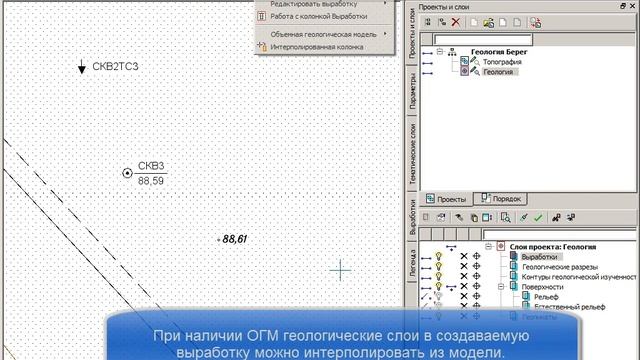The width and height of the screenshot is (640, 360).
Task: Choose Работа с колонкой Выработки menu item
Action: click(325, 16)
